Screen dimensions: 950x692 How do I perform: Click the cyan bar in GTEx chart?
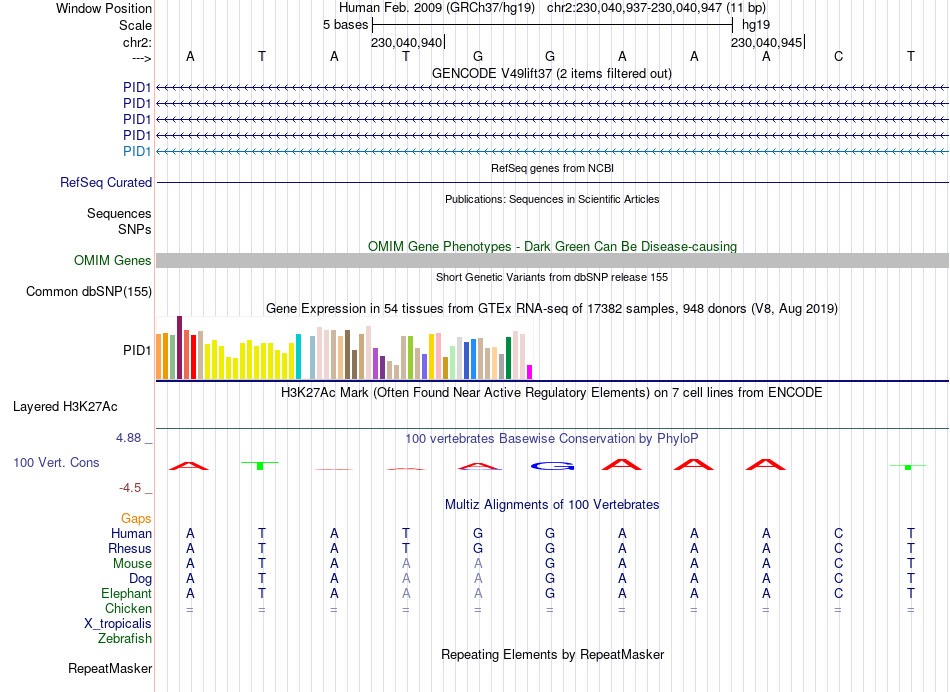point(298,356)
